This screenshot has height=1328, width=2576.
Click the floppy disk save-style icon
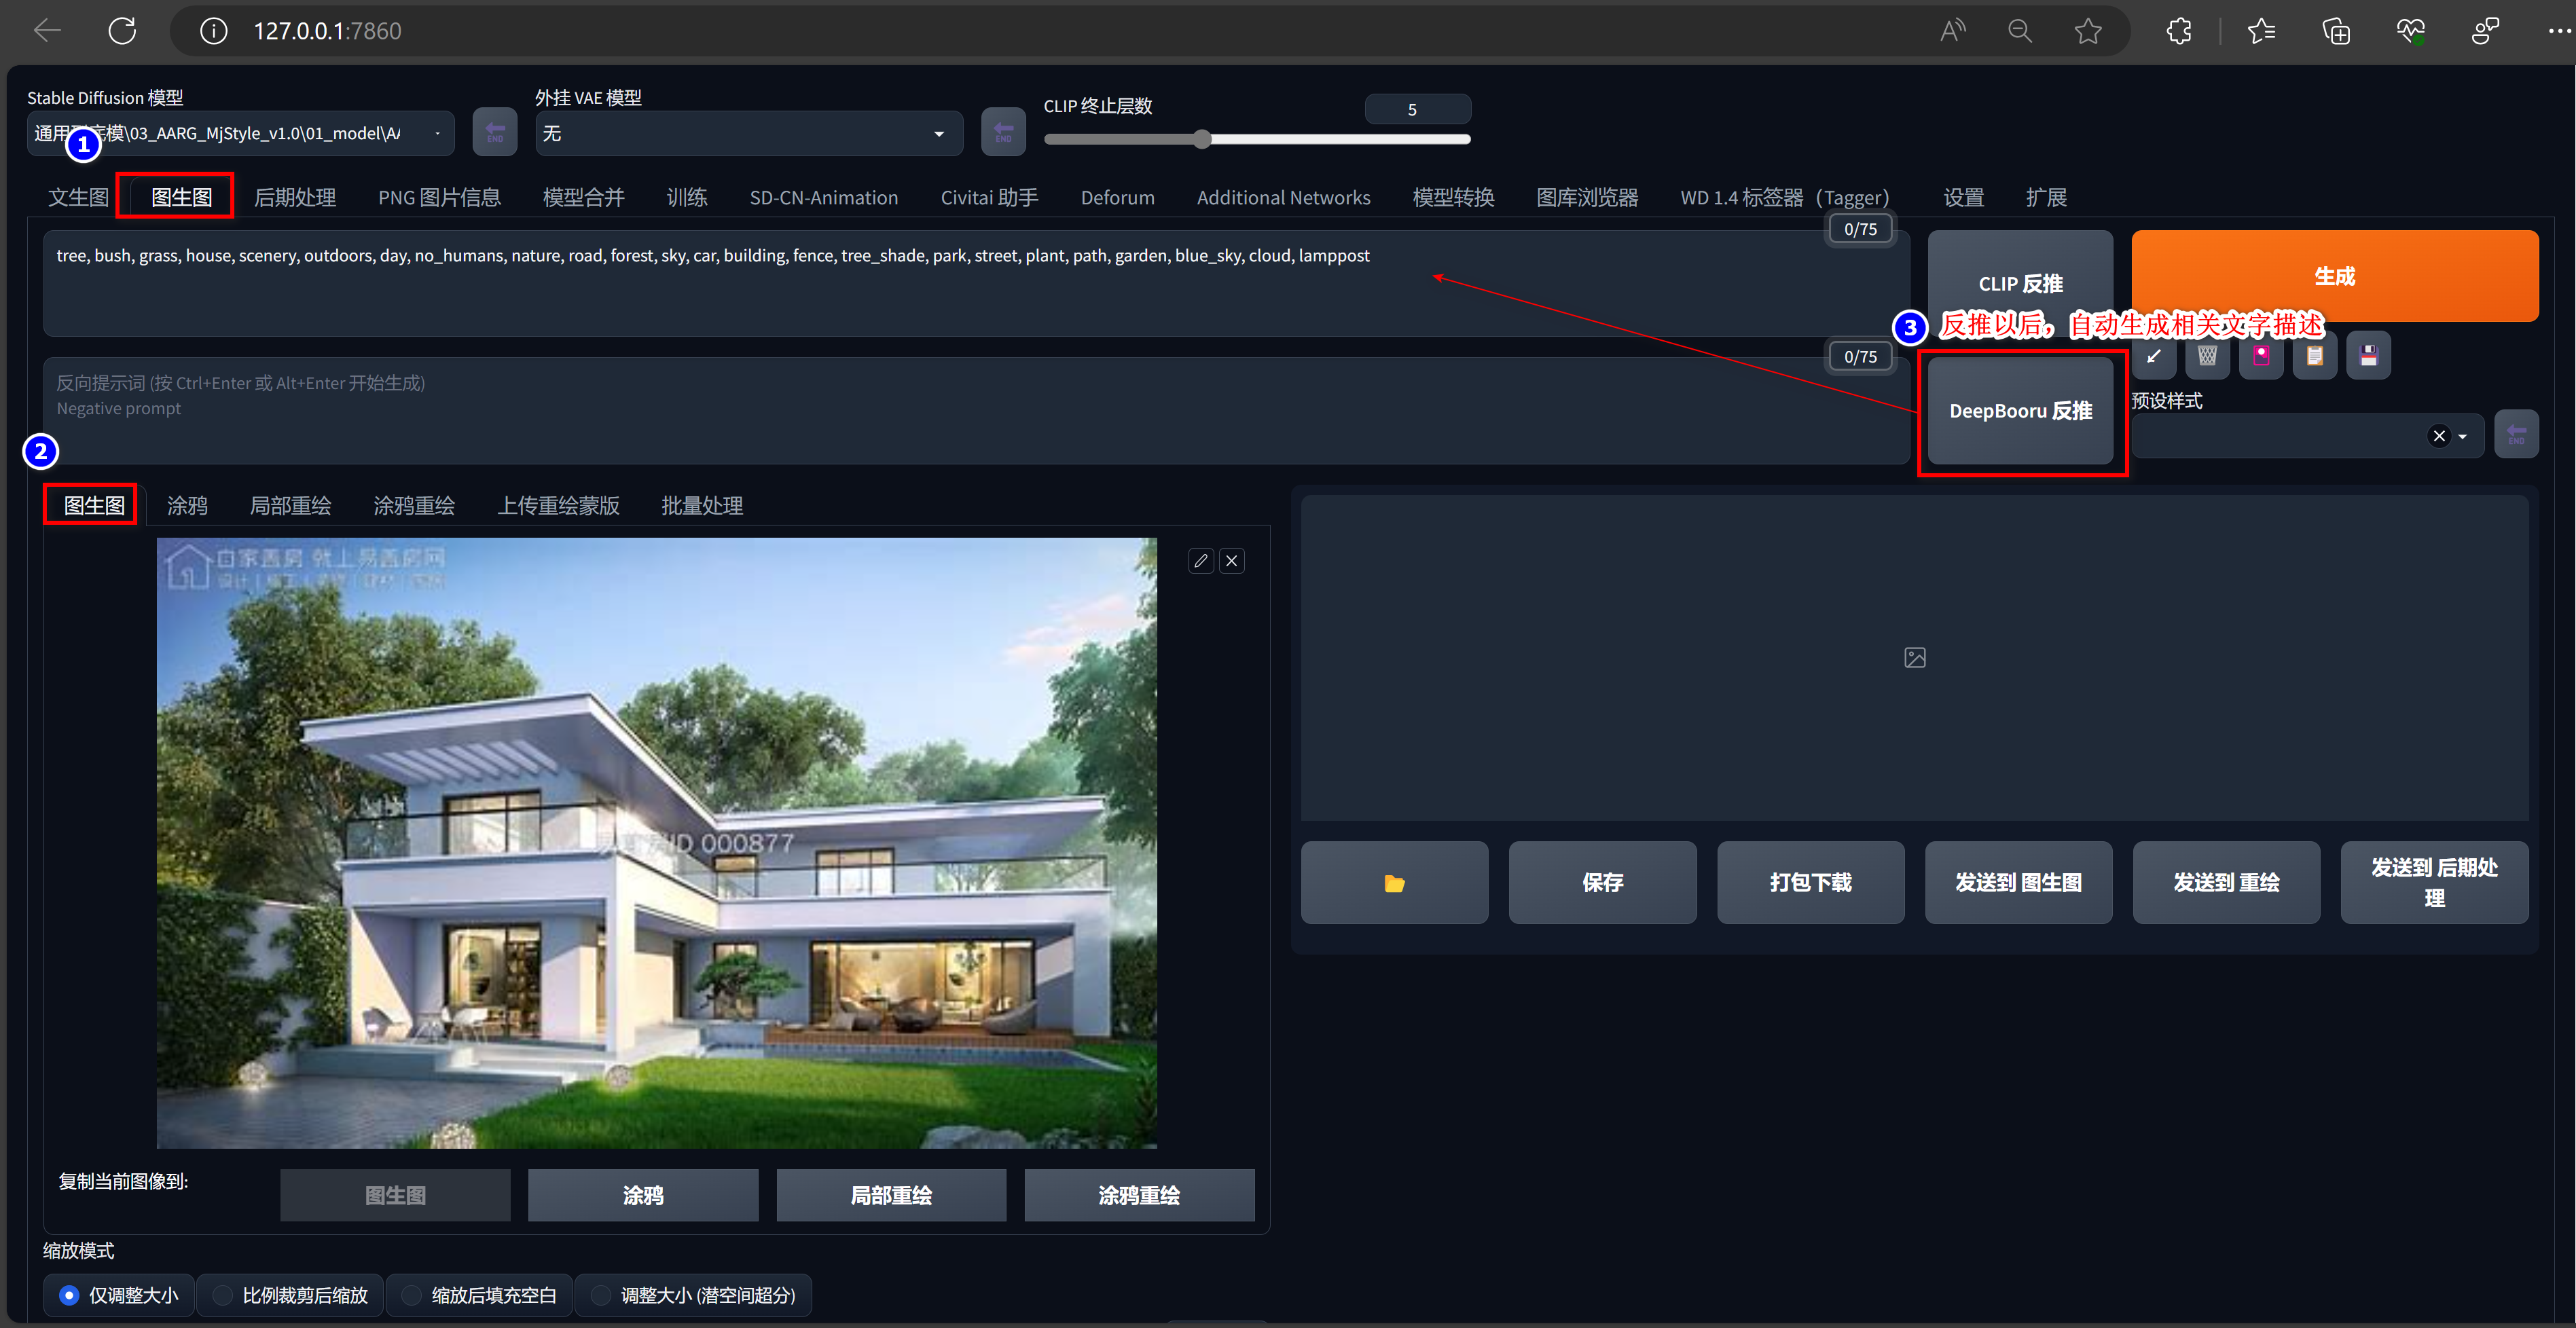tap(2368, 356)
